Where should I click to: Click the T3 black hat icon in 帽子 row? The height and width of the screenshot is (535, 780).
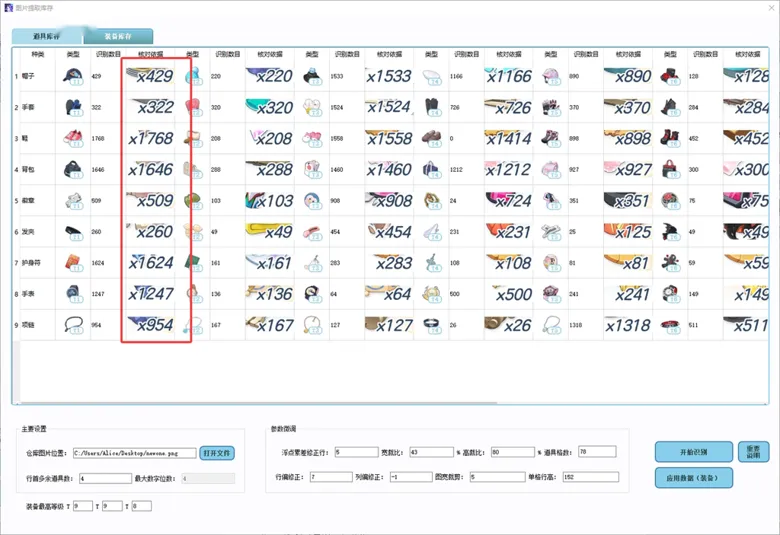click(x=312, y=76)
